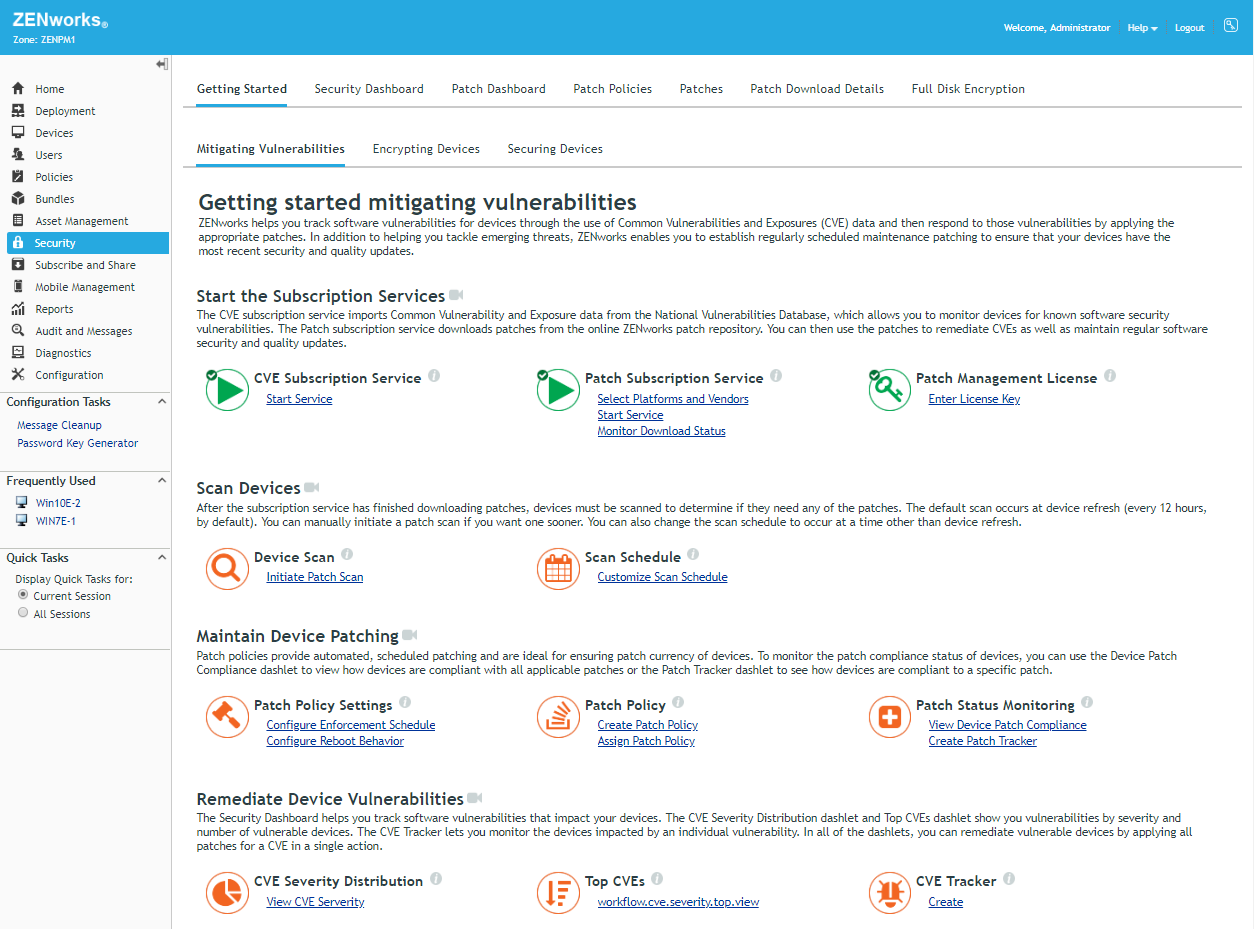The width and height of the screenshot is (1254, 929).
Task: Show info for Device Scan
Action: (x=347, y=554)
